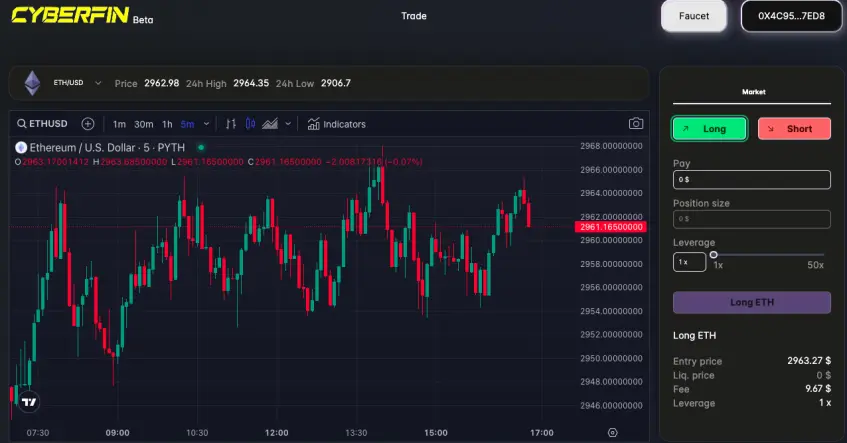This screenshot has height=443, width=847.
Task: Select the 5m timeframe
Action: tap(187, 124)
